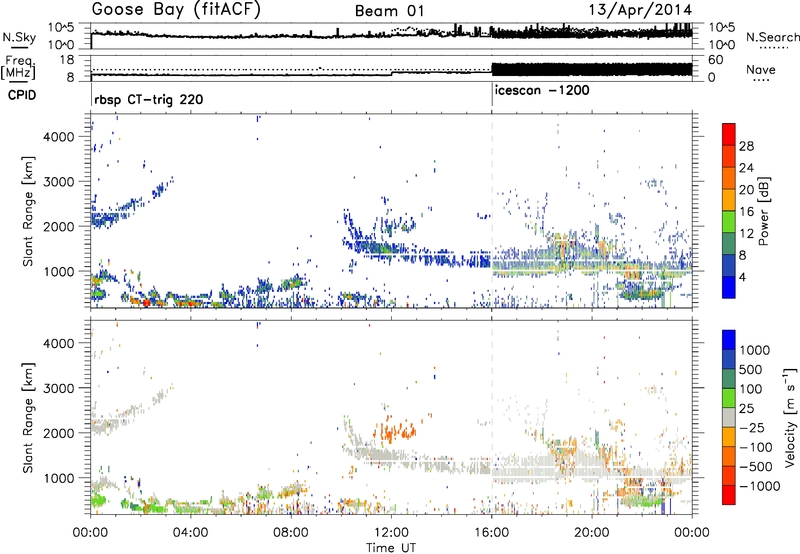Click the 'Freq. [MHz]' axis label
Screen dimensions: 800x554
click(x=18, y=67)
